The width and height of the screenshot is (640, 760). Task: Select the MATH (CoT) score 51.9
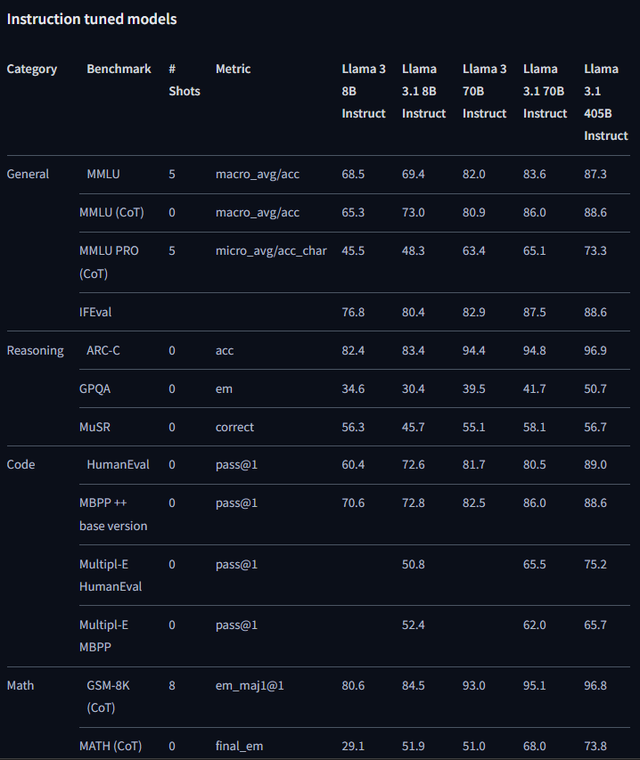[x=413, y=746]
